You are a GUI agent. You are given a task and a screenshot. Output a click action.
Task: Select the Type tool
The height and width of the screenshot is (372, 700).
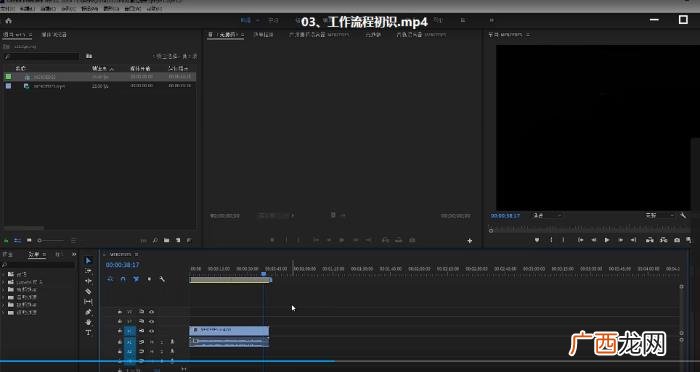tap(88, 332)
